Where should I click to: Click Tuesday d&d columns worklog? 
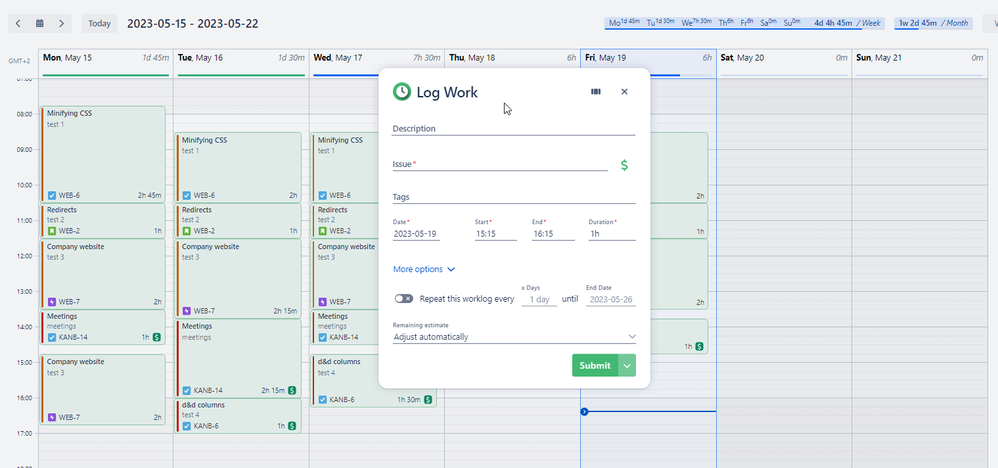coord(238,416)
